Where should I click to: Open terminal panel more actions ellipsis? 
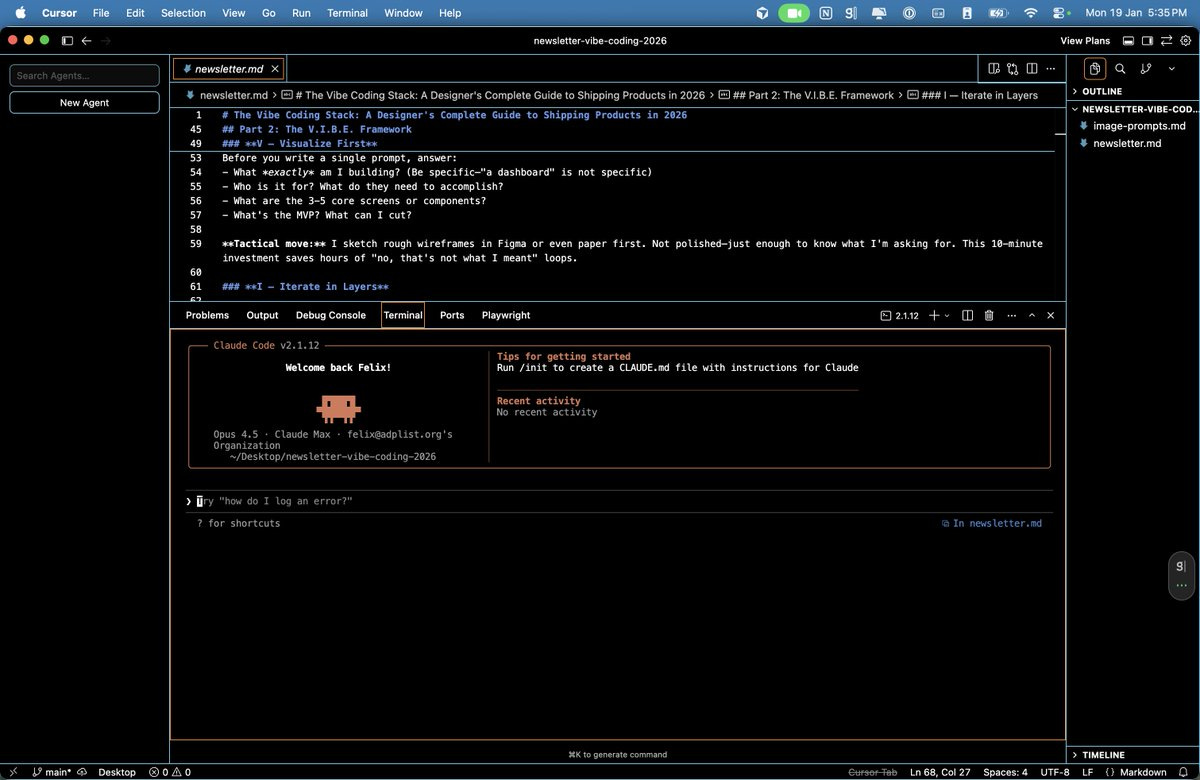click(1011, 315)
